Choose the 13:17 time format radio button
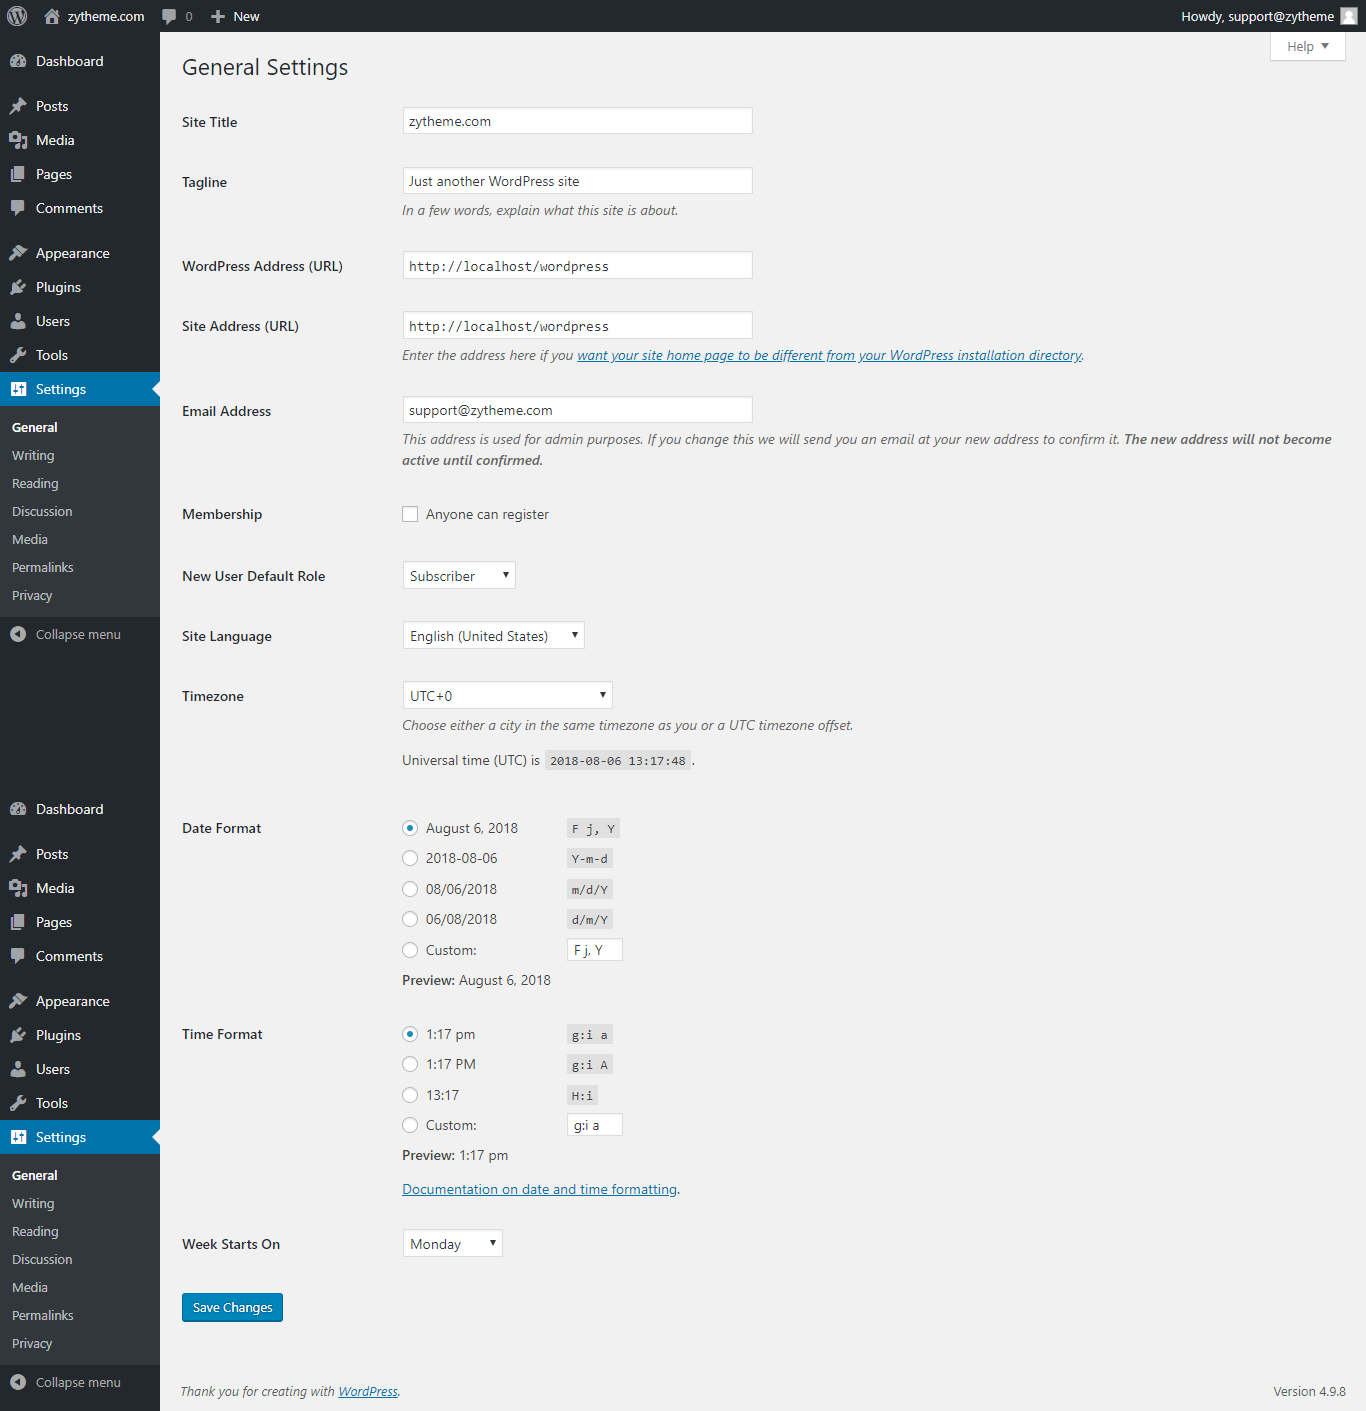This screenshot has height=1411, width=1366. coord(410,1095)
